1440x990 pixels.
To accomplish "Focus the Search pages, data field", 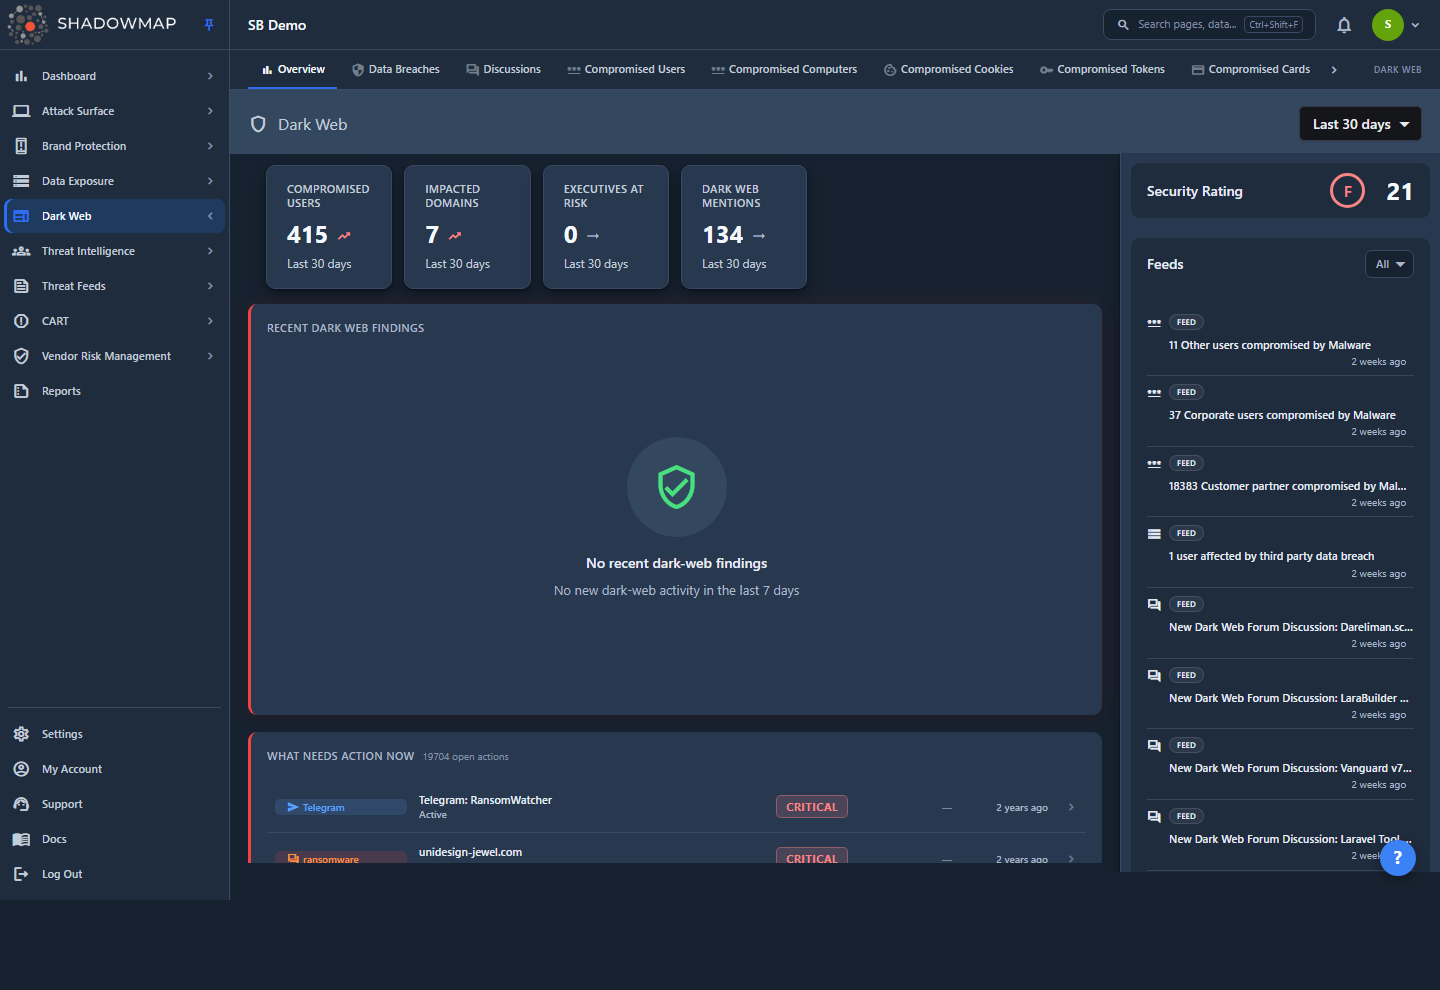I will 1209,25.
